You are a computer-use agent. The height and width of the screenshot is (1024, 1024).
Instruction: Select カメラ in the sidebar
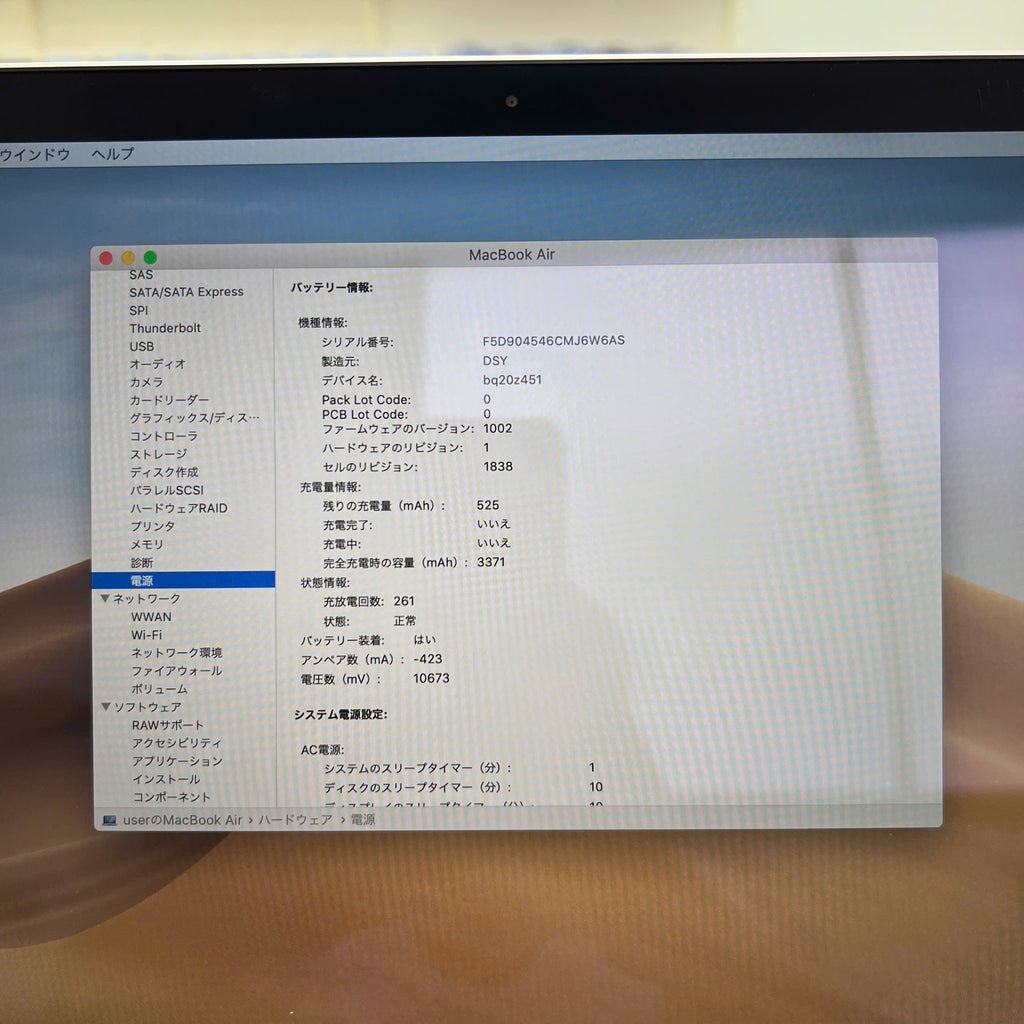point(146,382)
